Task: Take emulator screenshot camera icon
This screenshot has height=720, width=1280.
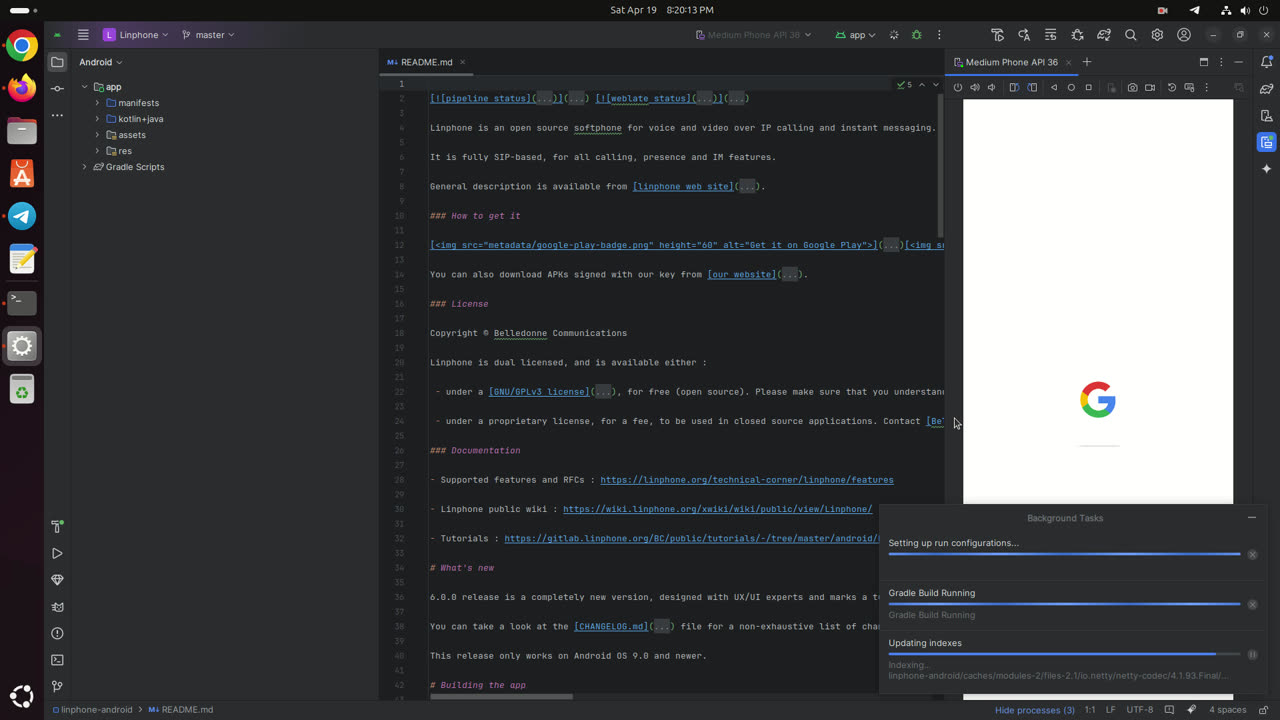Action: pyautogui.click(x=1132, y=88)
